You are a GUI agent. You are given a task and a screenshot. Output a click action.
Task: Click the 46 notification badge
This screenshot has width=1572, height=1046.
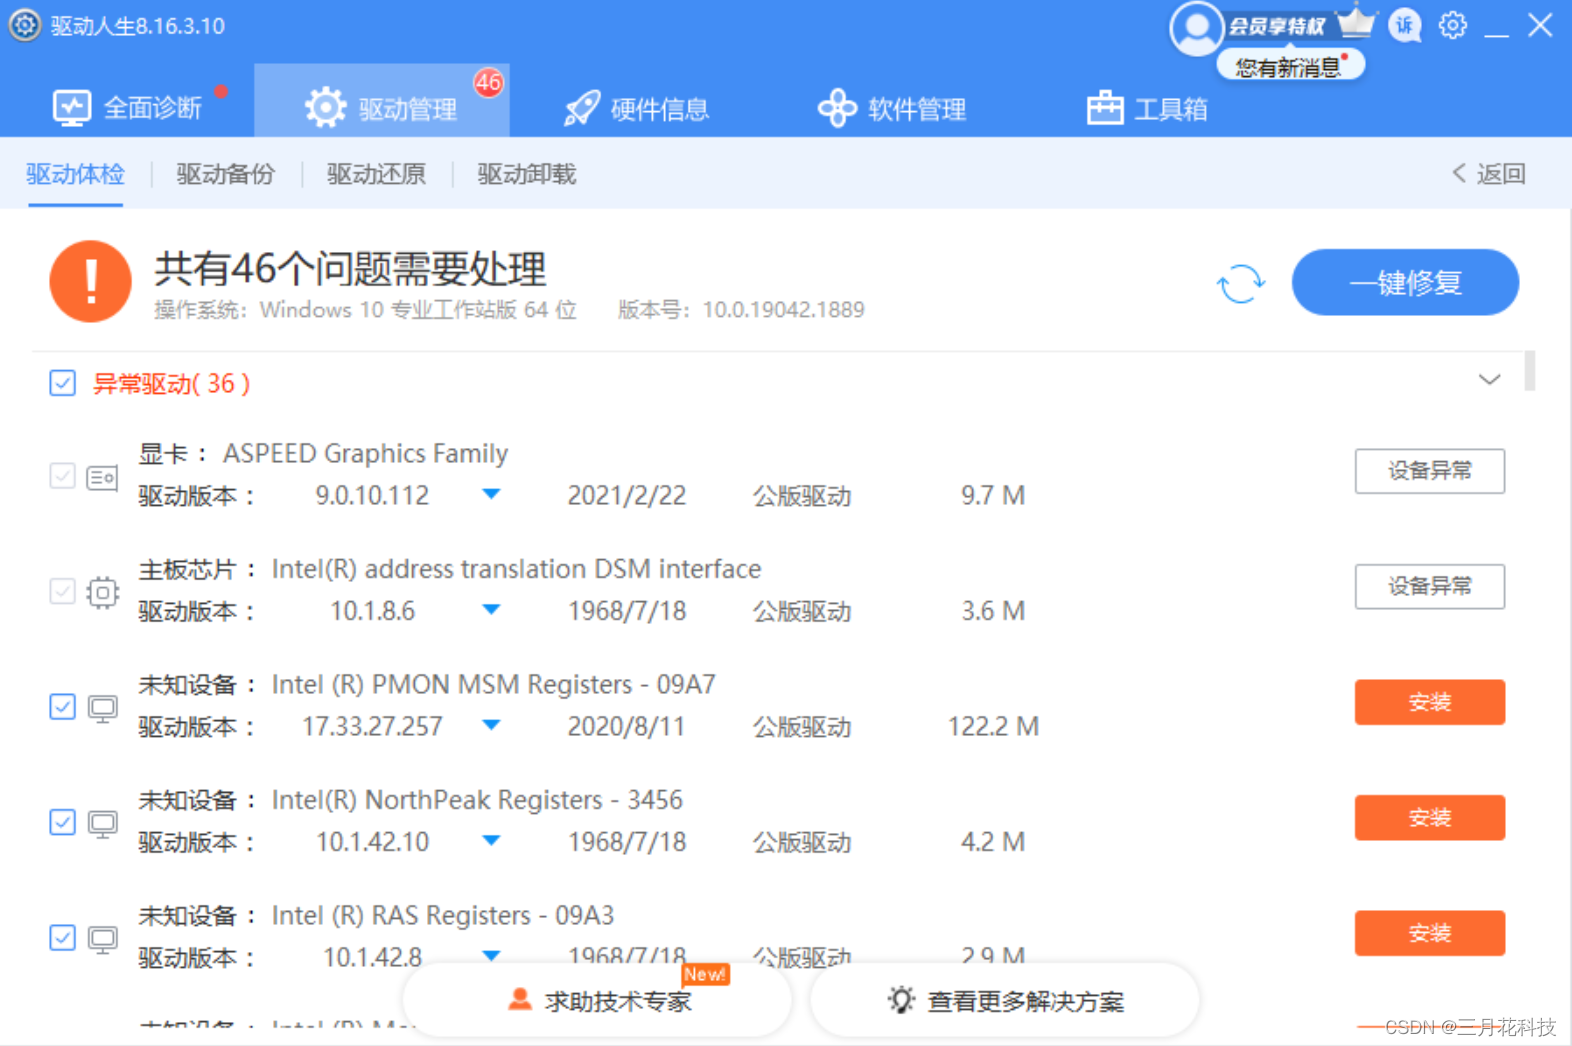pyautogui.click(x=488, y=83)
